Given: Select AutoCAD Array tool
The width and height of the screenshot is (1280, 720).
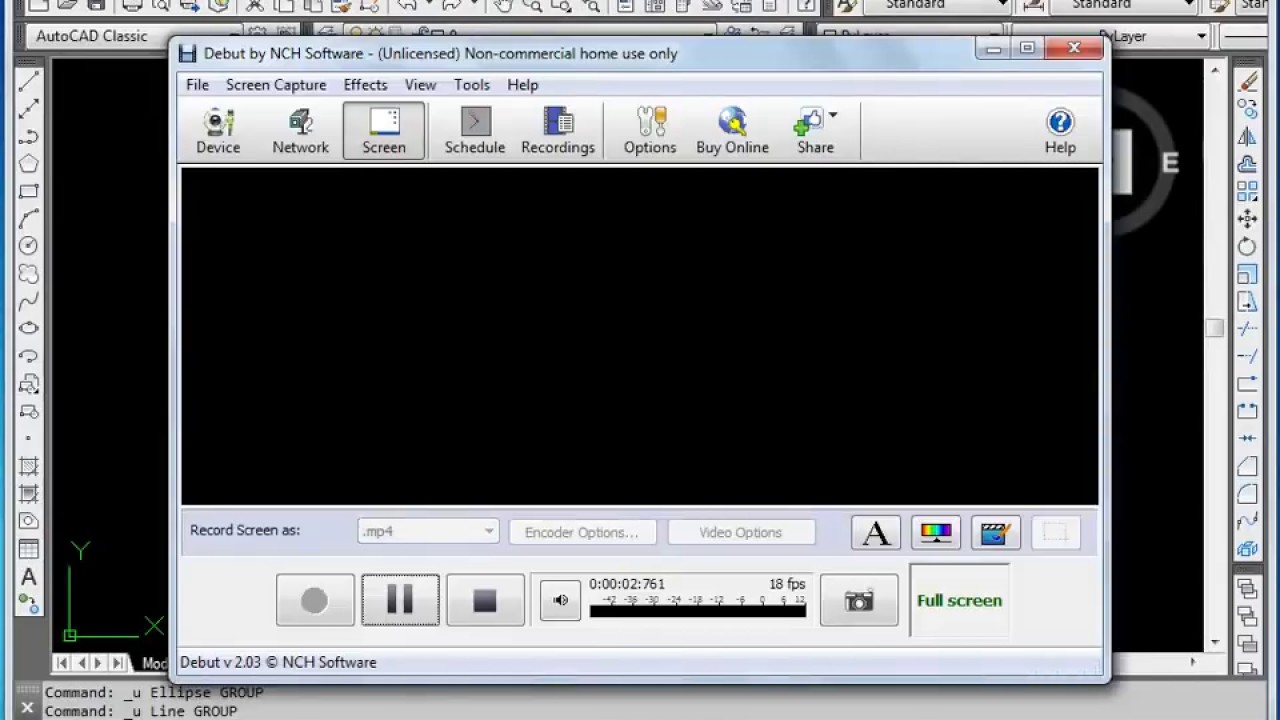Looking at the screenshot, I should point(1247,191).
